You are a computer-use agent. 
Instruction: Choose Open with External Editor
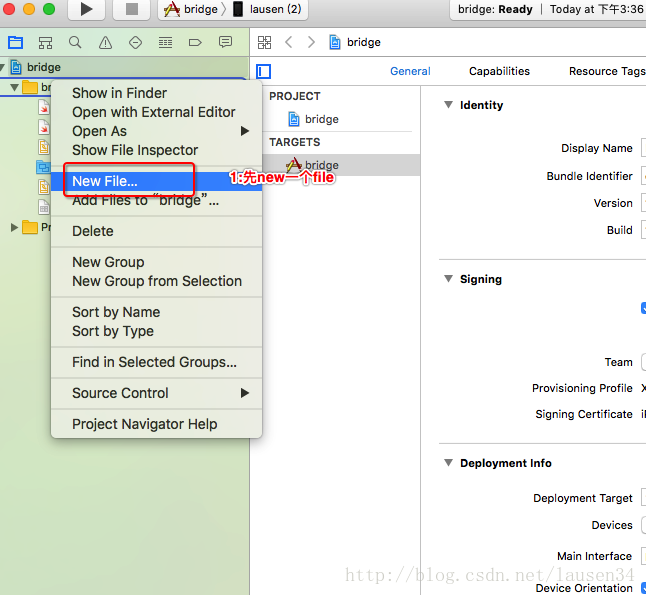(157, 112)
